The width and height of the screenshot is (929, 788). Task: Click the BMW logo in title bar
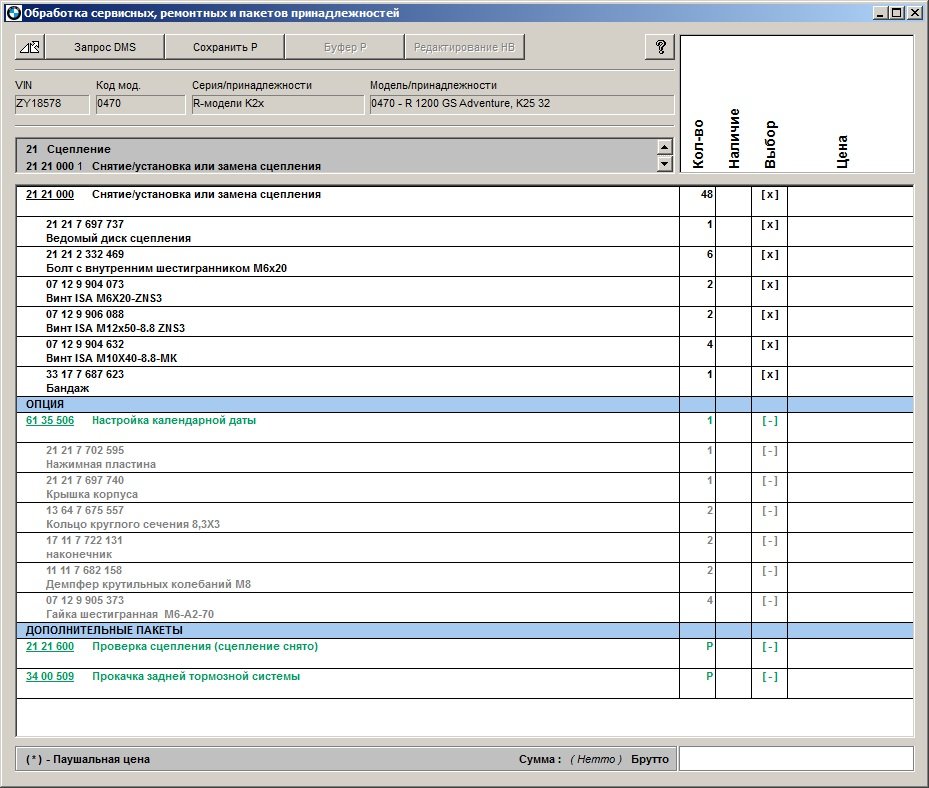pos(13,13)
